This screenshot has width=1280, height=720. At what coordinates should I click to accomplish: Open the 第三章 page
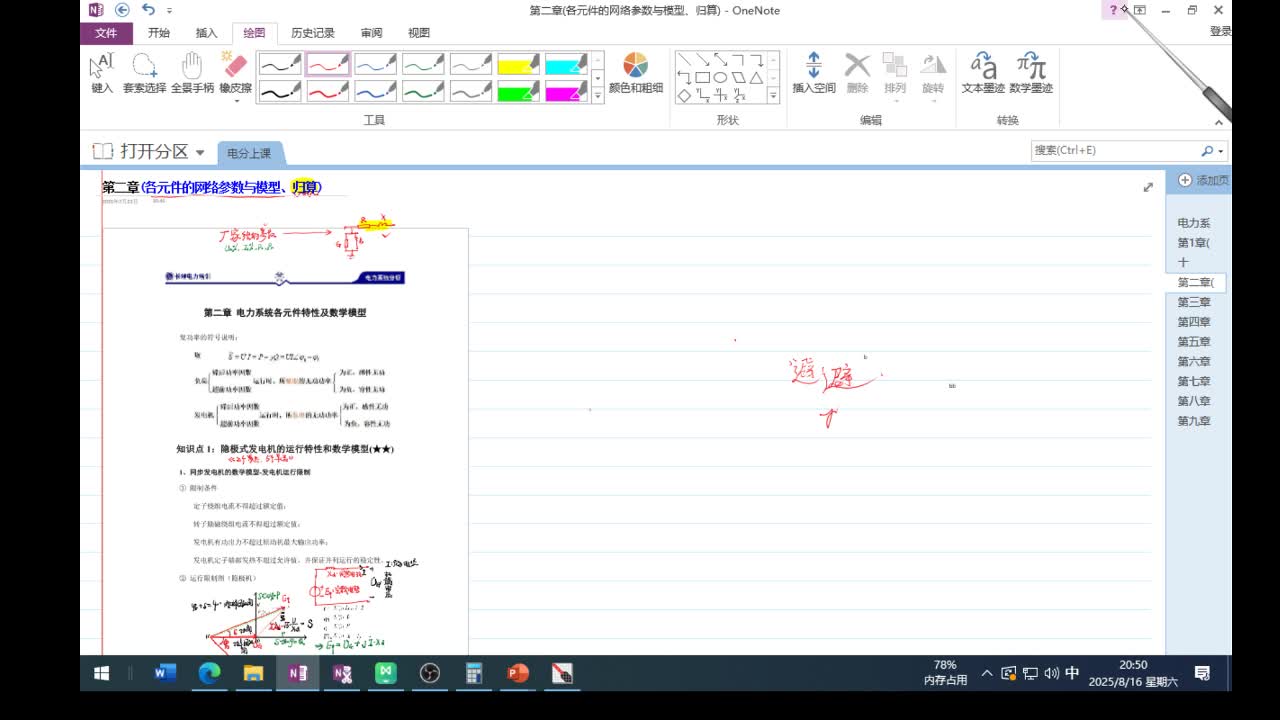[x=1194, y=302]
